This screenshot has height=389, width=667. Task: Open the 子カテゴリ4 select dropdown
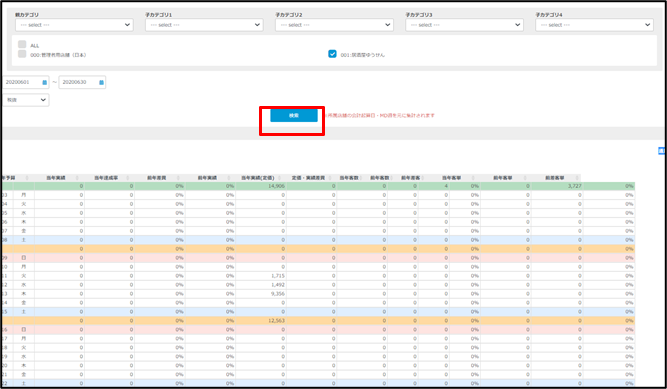point(594,25)
